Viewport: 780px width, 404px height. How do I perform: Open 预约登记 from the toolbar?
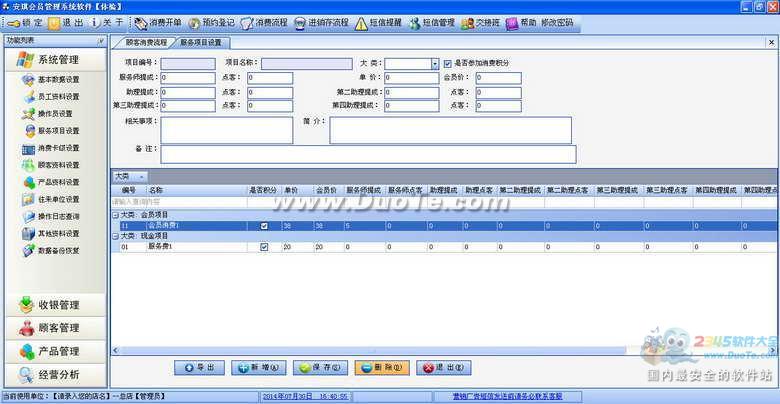(x=211, y=23)
